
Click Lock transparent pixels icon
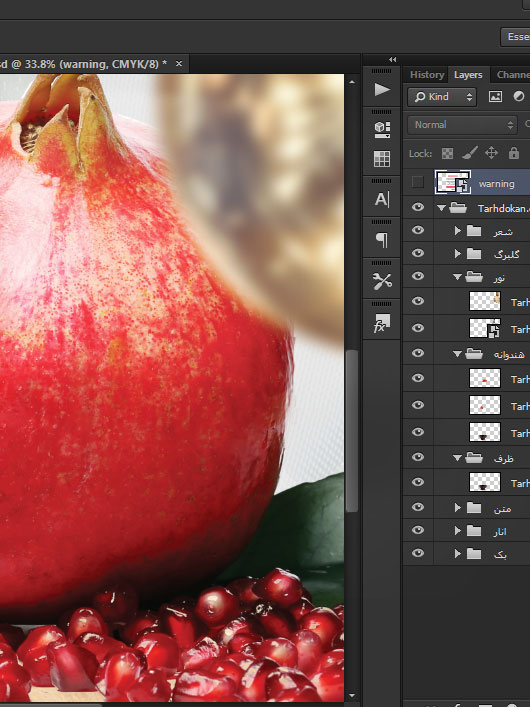[447, 153]
